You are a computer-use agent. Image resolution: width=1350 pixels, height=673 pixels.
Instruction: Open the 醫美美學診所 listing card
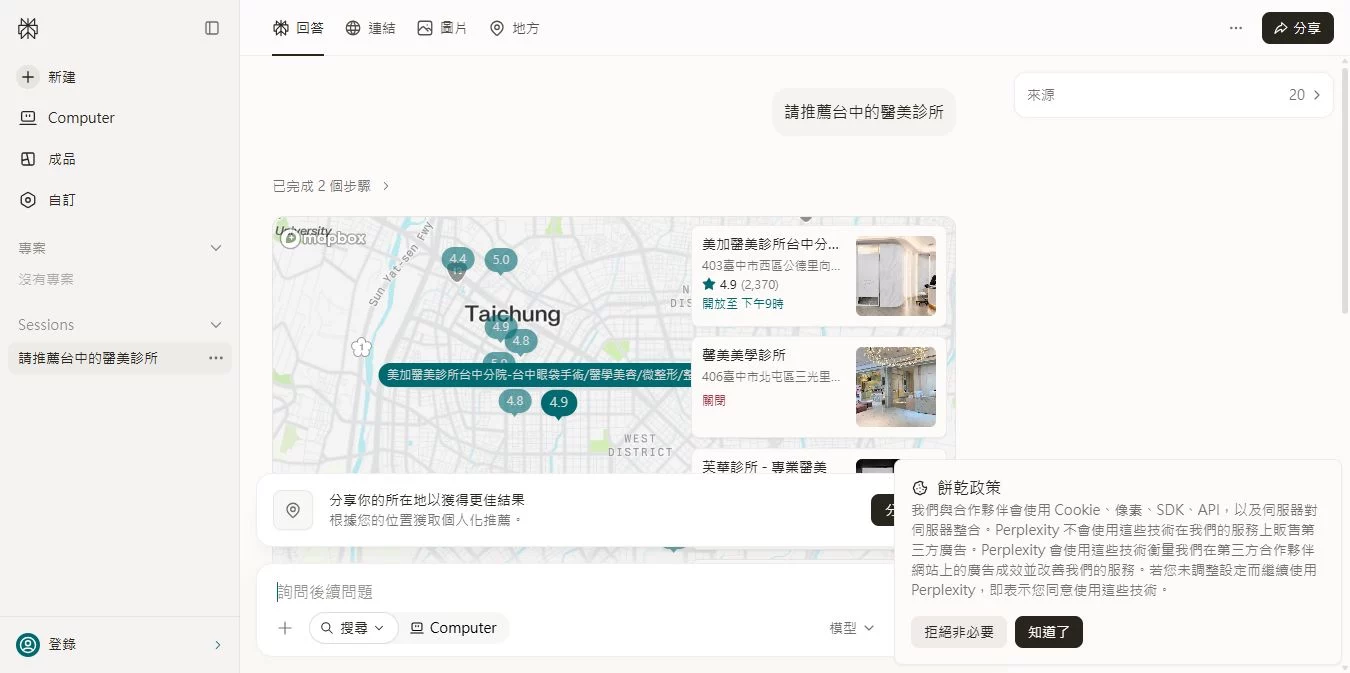click(x=819, y=387)
